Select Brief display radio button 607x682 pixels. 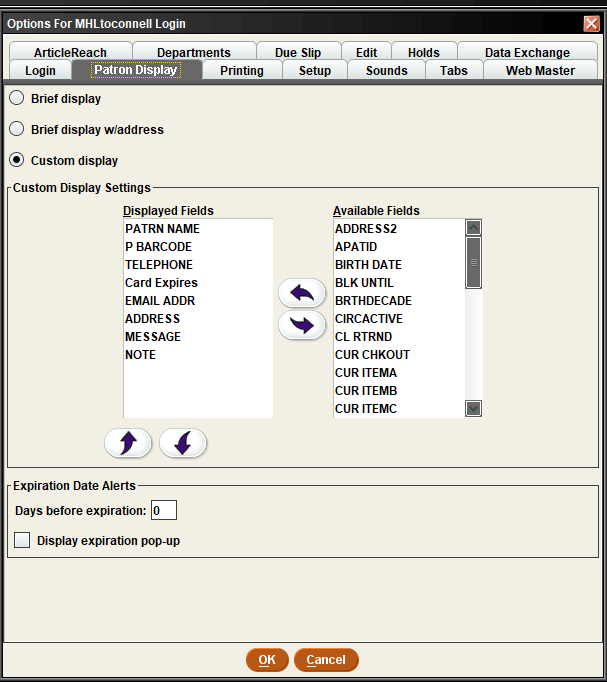[x=17, y=98]
